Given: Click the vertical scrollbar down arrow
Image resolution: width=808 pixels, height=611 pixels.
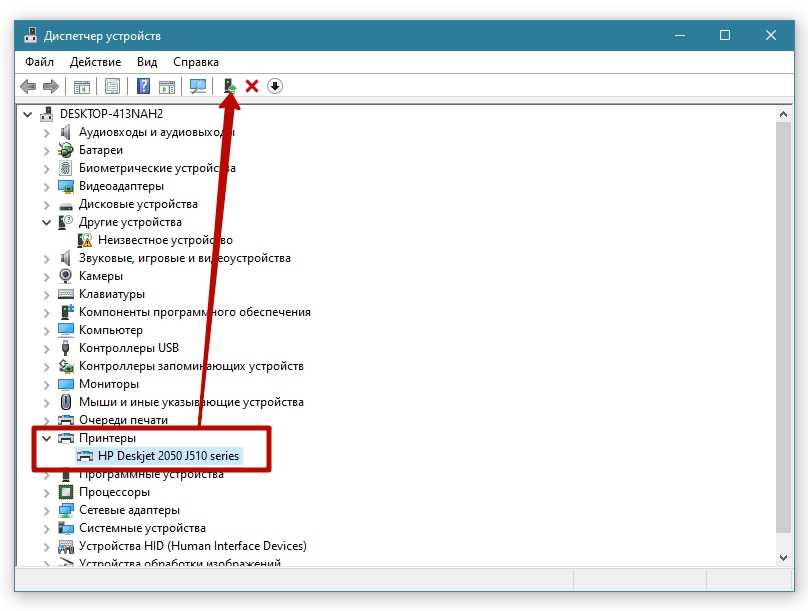Looking at the screenshot, I should pyautogui.click(x=784, y=557).
